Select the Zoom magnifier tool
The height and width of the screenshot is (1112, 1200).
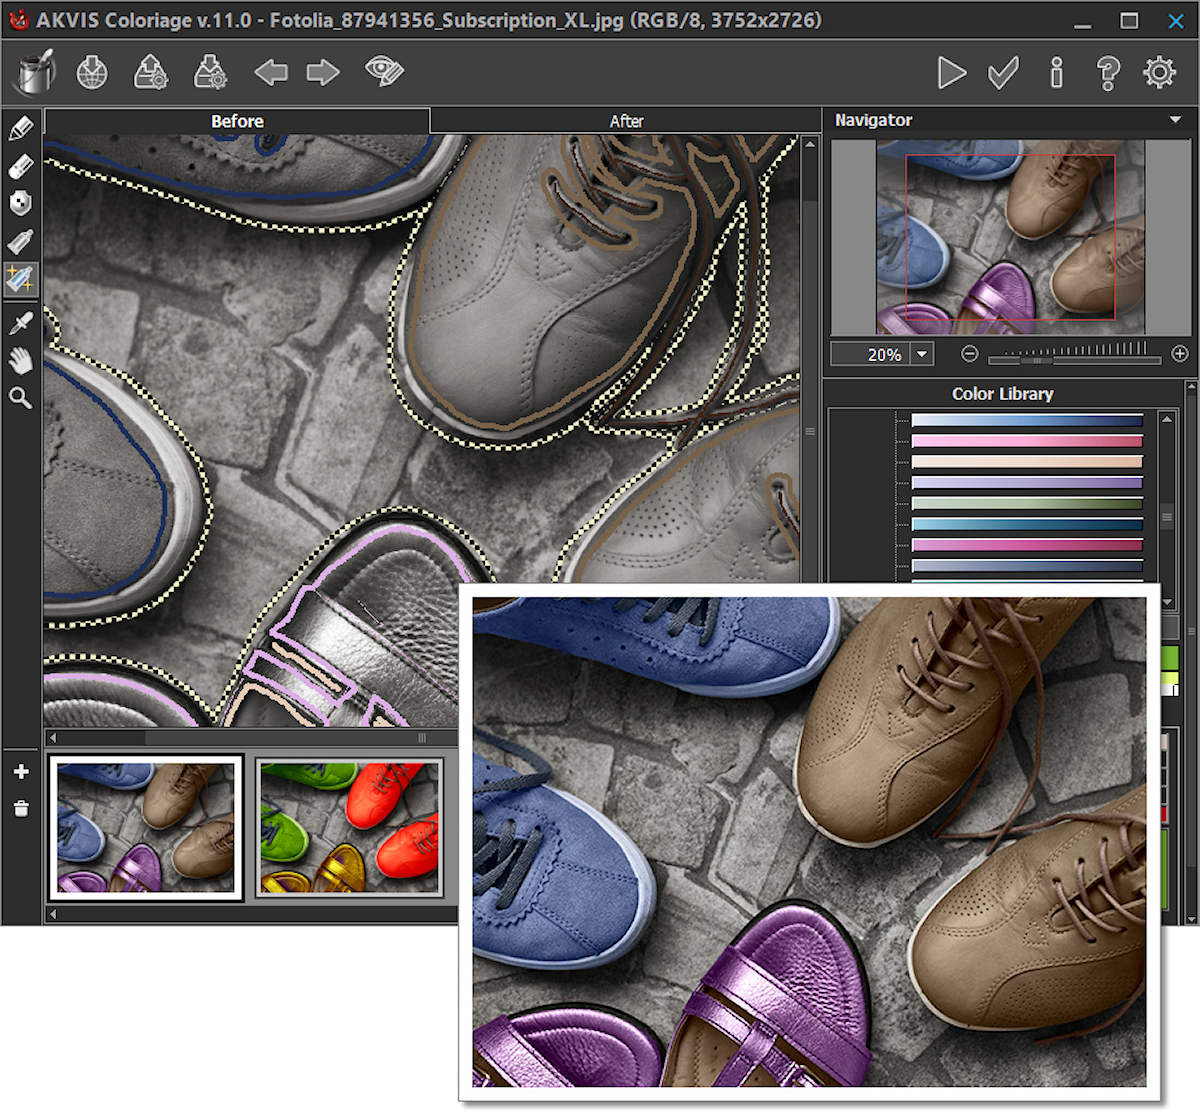(20, 398)
